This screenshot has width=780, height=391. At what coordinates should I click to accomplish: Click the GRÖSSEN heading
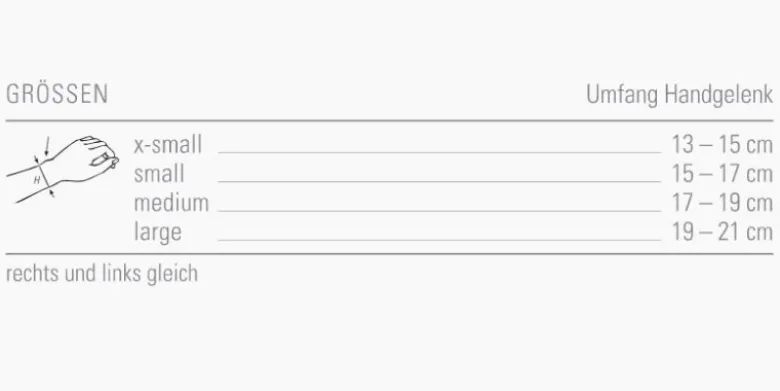click(57, 94)
